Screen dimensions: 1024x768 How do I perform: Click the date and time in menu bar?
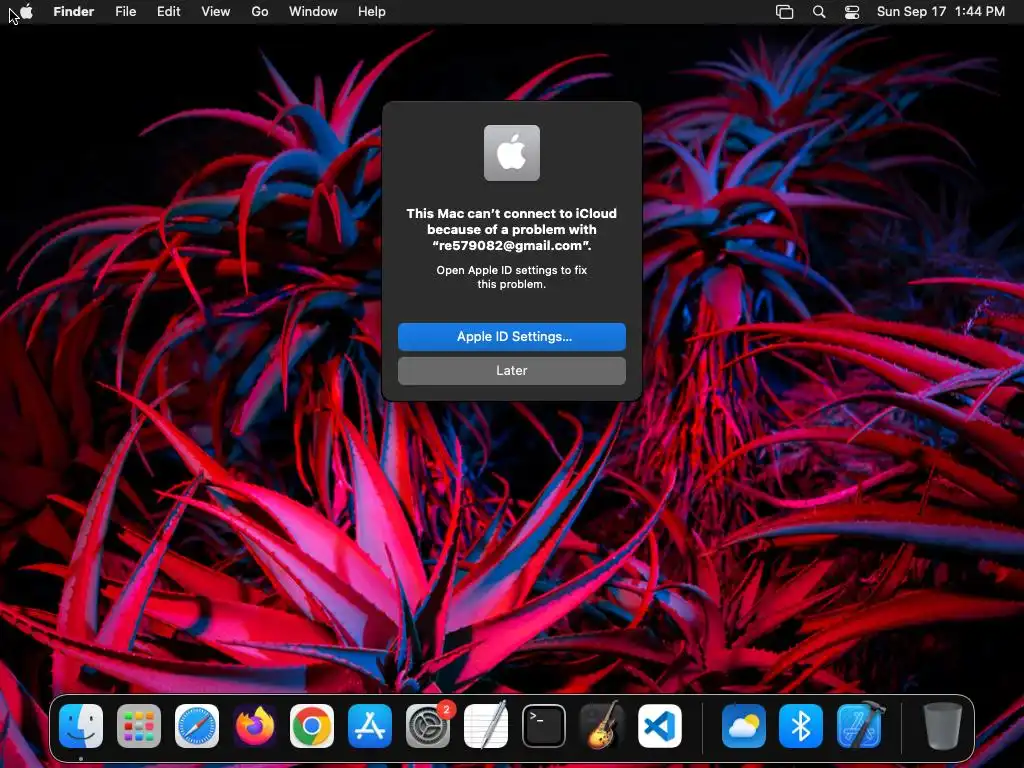[940, 12]
